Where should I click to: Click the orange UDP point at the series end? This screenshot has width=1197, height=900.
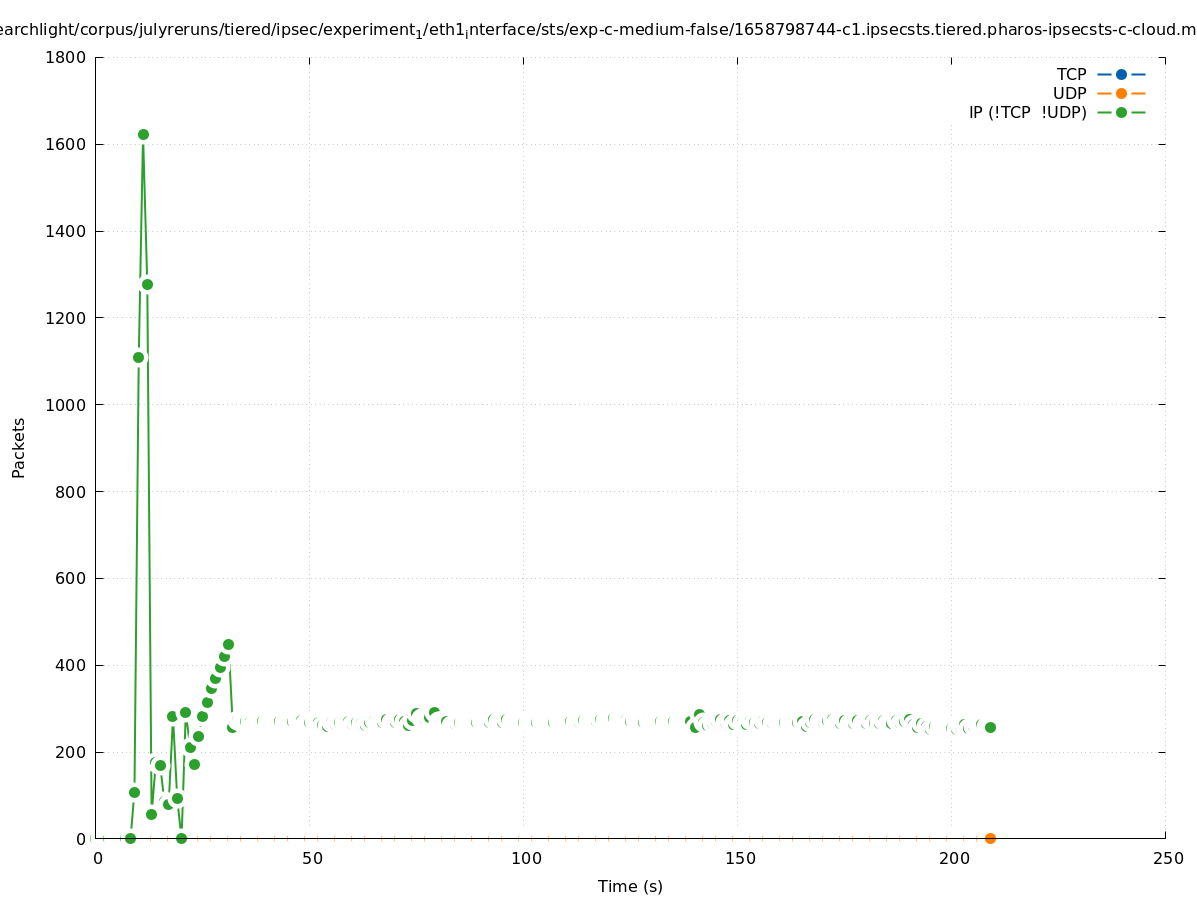tap(990, 838)
